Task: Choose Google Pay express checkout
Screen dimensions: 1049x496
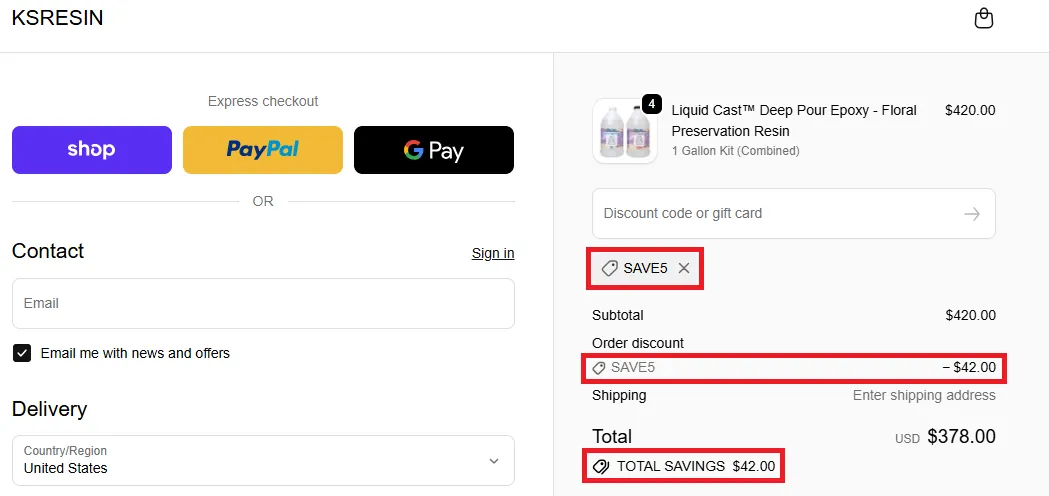Action: [x=434, y=150]
